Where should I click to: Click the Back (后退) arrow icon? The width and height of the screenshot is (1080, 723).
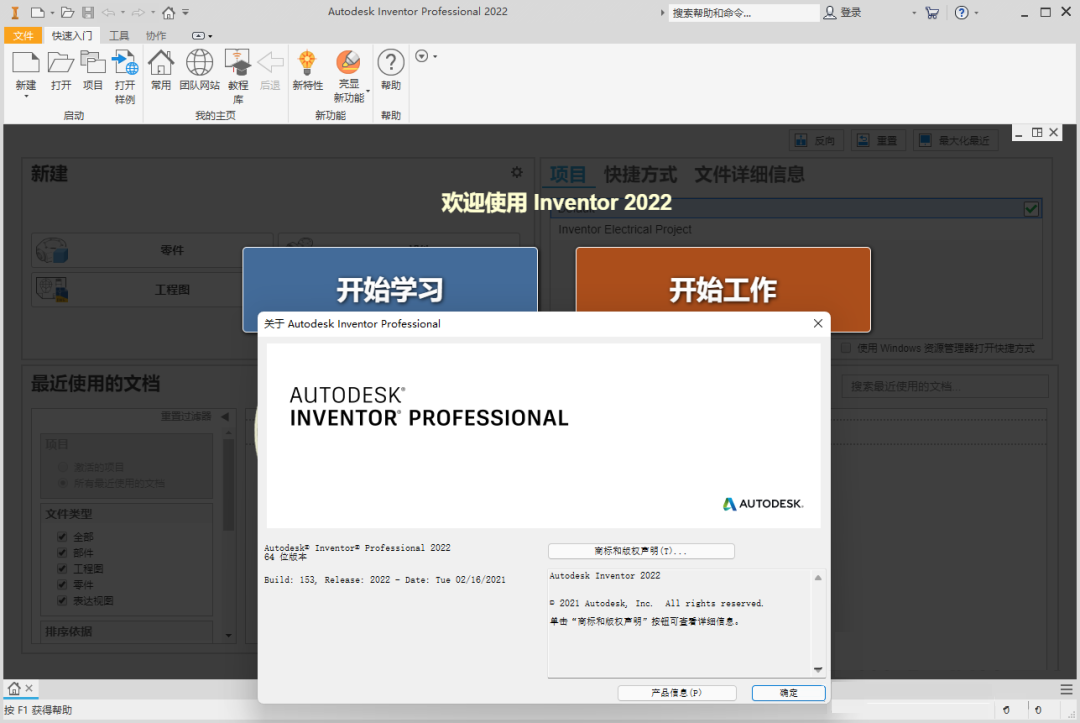click(270, 63)
